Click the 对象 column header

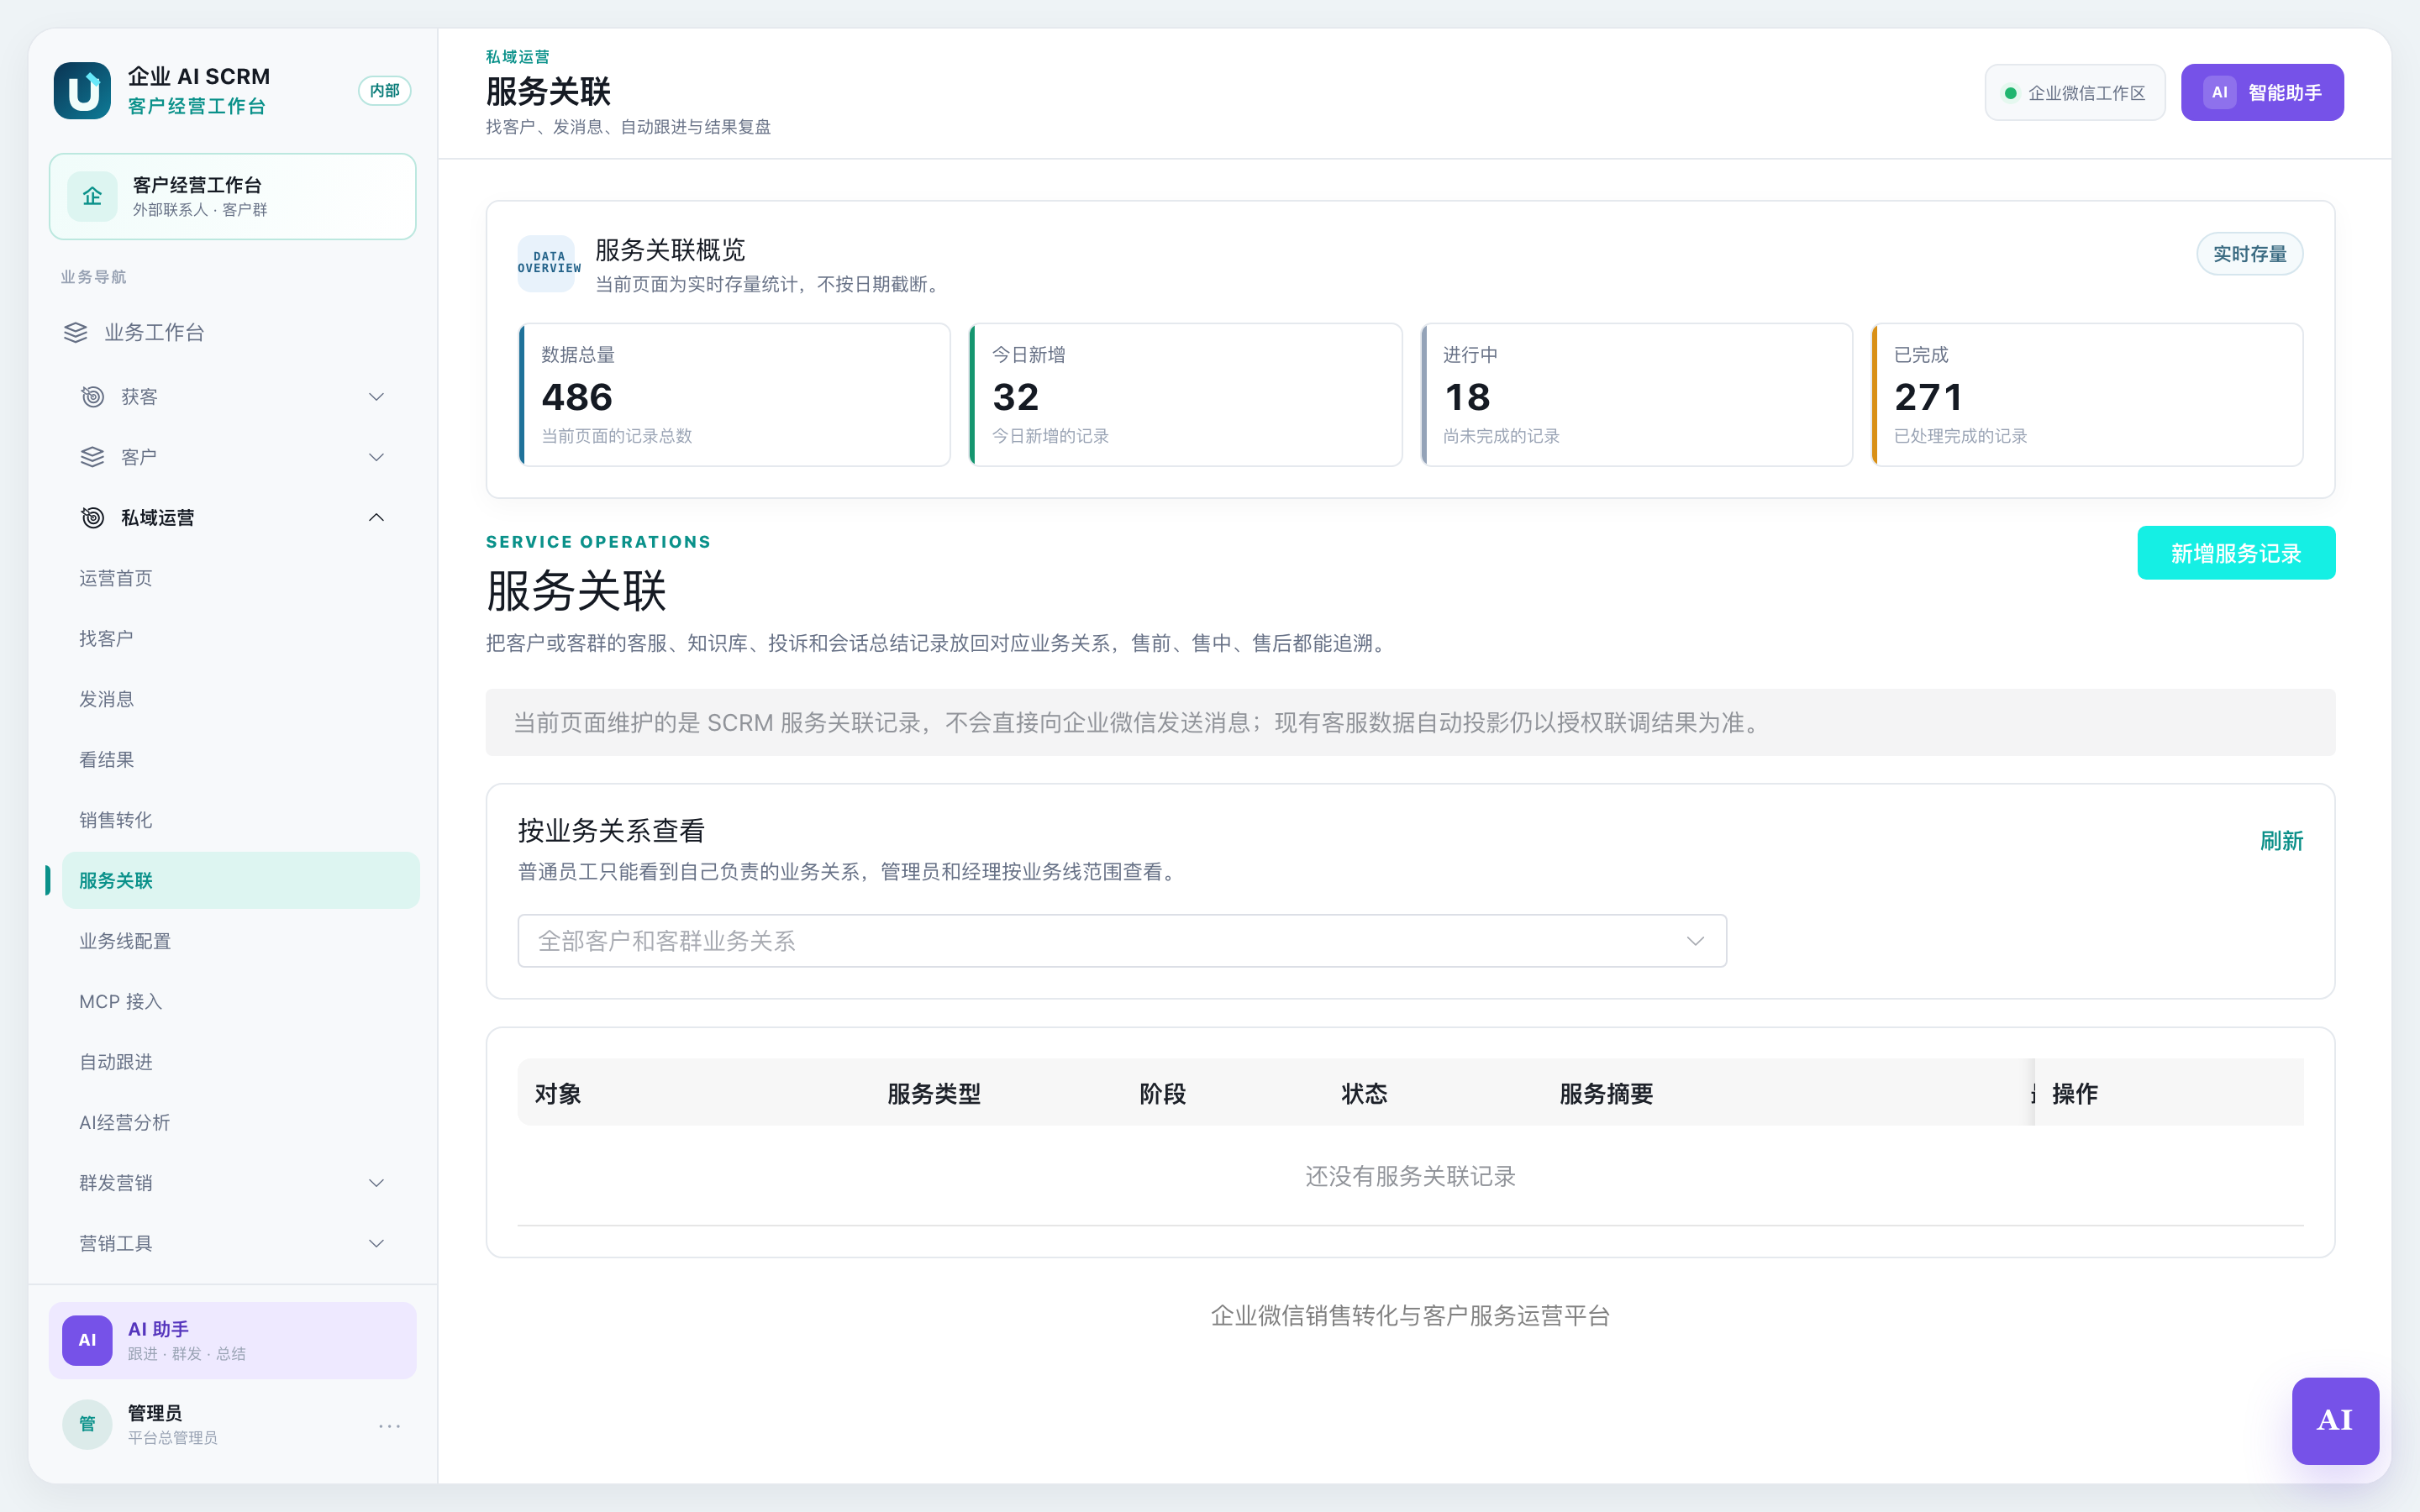(x=558, y=1093)
